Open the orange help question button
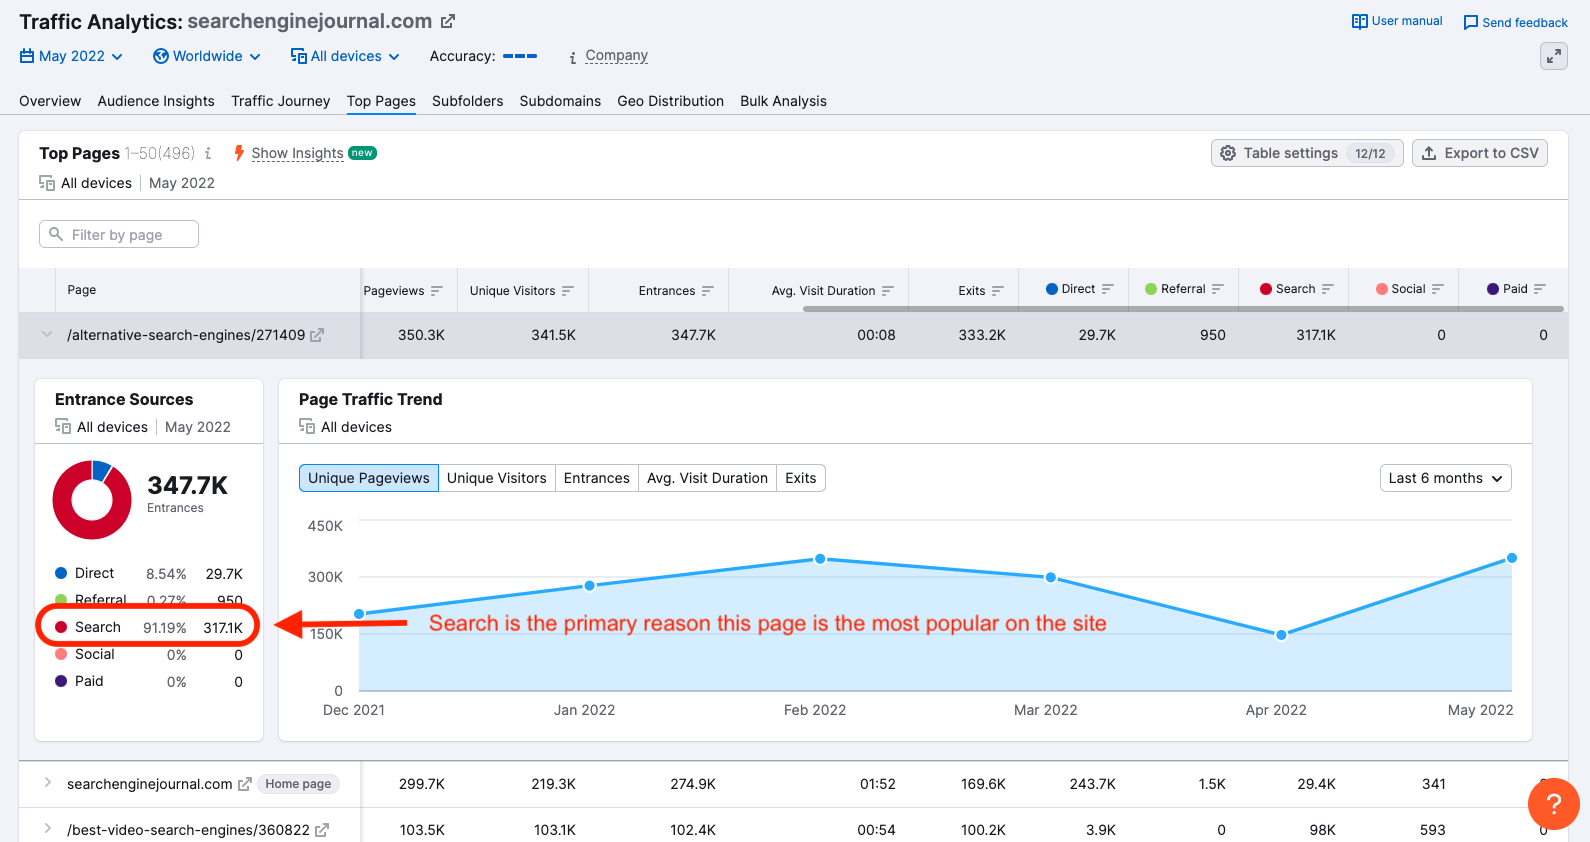 click(x=1554, y=804)
